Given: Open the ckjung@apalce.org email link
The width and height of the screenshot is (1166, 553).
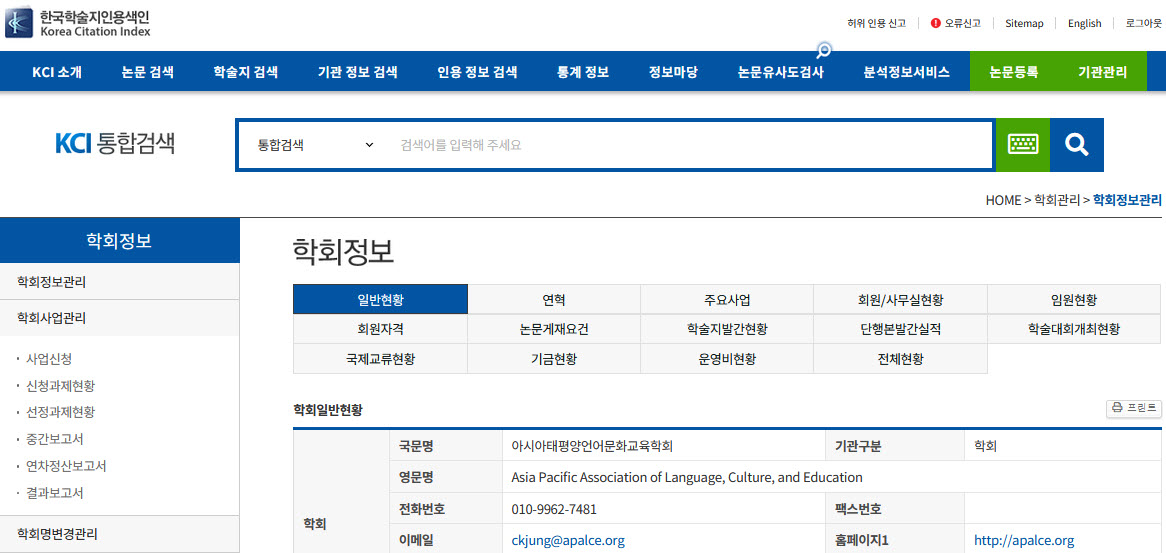Looking at the screenshot, I should click(x=567, y=540).
